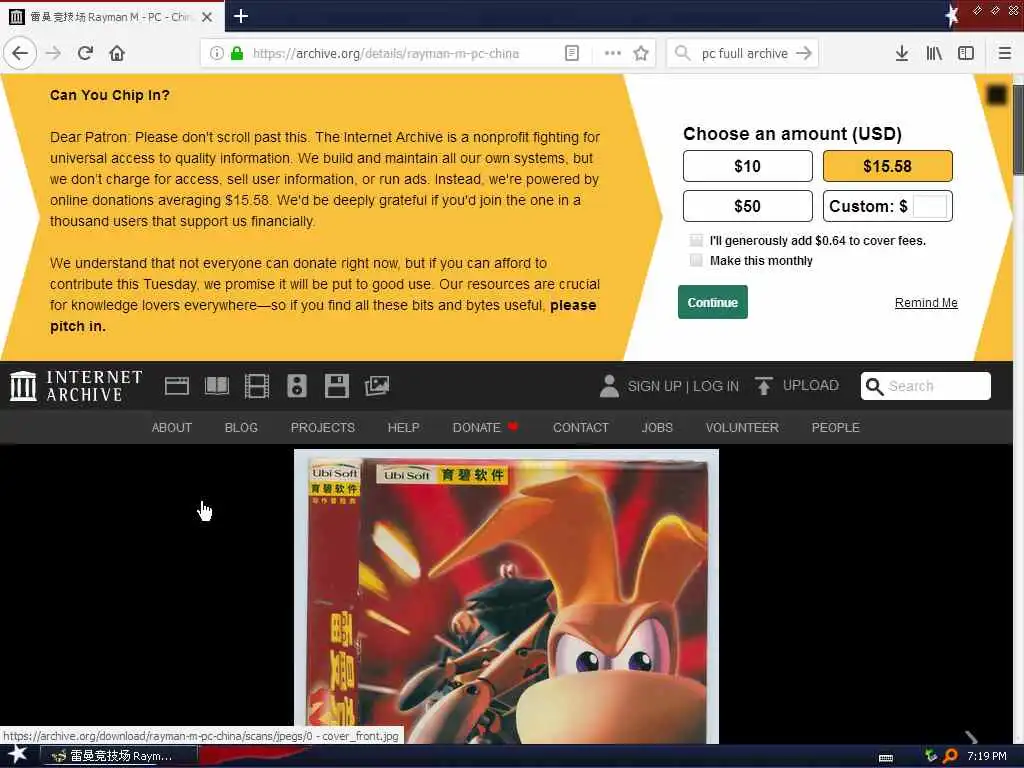Check 'add $0.64 to cover fees'
Screen dimensions: 1024x768
click(x=696, y=240)
